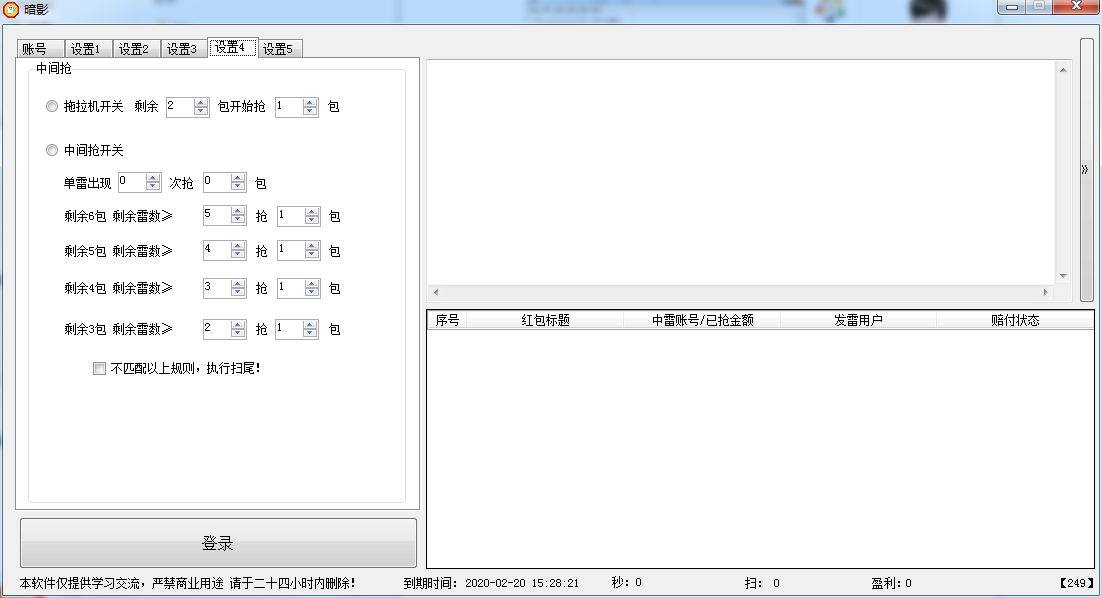Increase the 次抢 packet spinner
The image size is (1102, 598).
coord(238,178)
